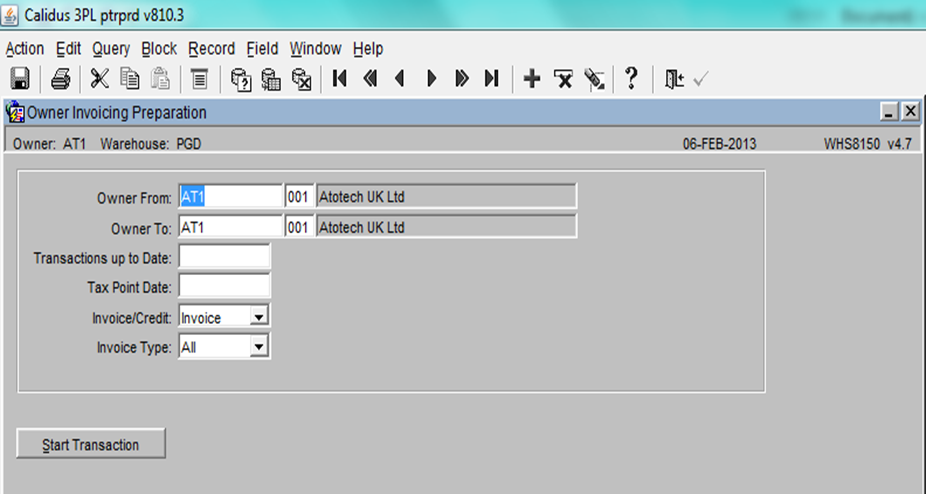Screen dimensions: 926x494
Task: Click Owner From Atotech UK Ltd name field
Action: [x=446, y=197]
